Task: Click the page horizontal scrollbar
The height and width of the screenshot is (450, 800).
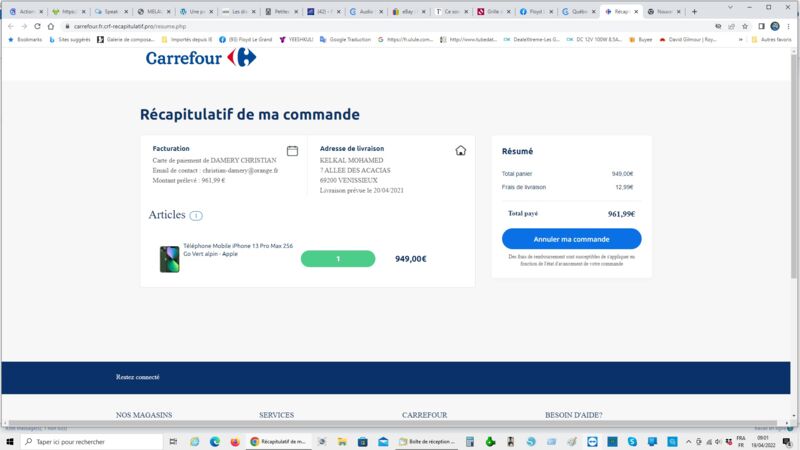Action: [x=393, y=423]
